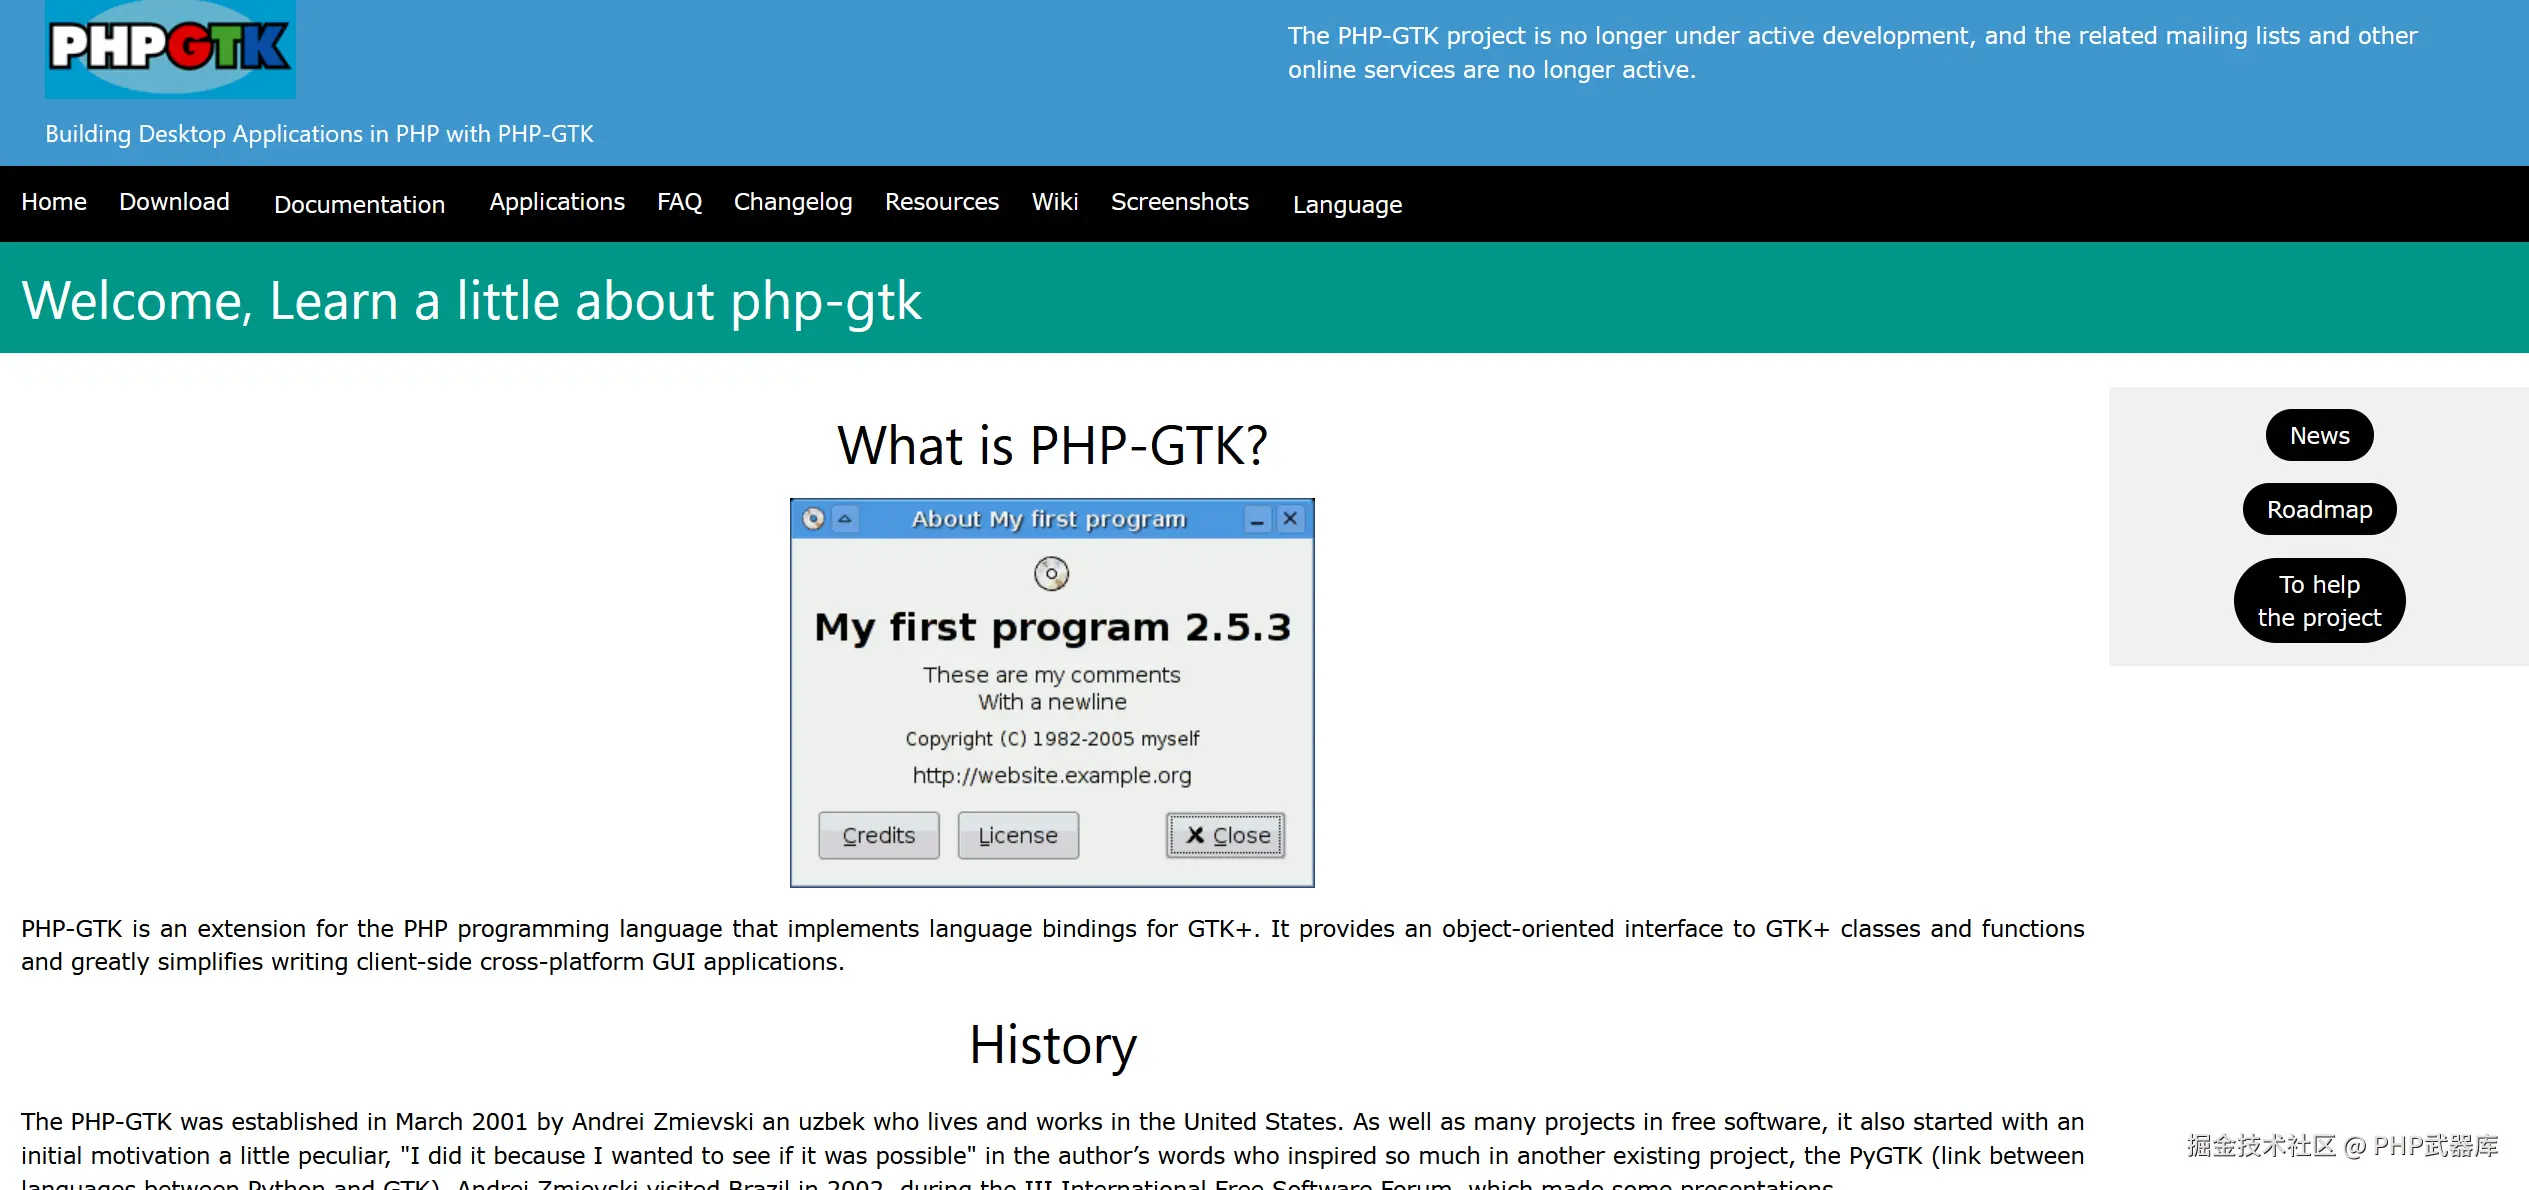2529x1190 pixels.
Task: Open the FAQ page
Action: point(679,202)
